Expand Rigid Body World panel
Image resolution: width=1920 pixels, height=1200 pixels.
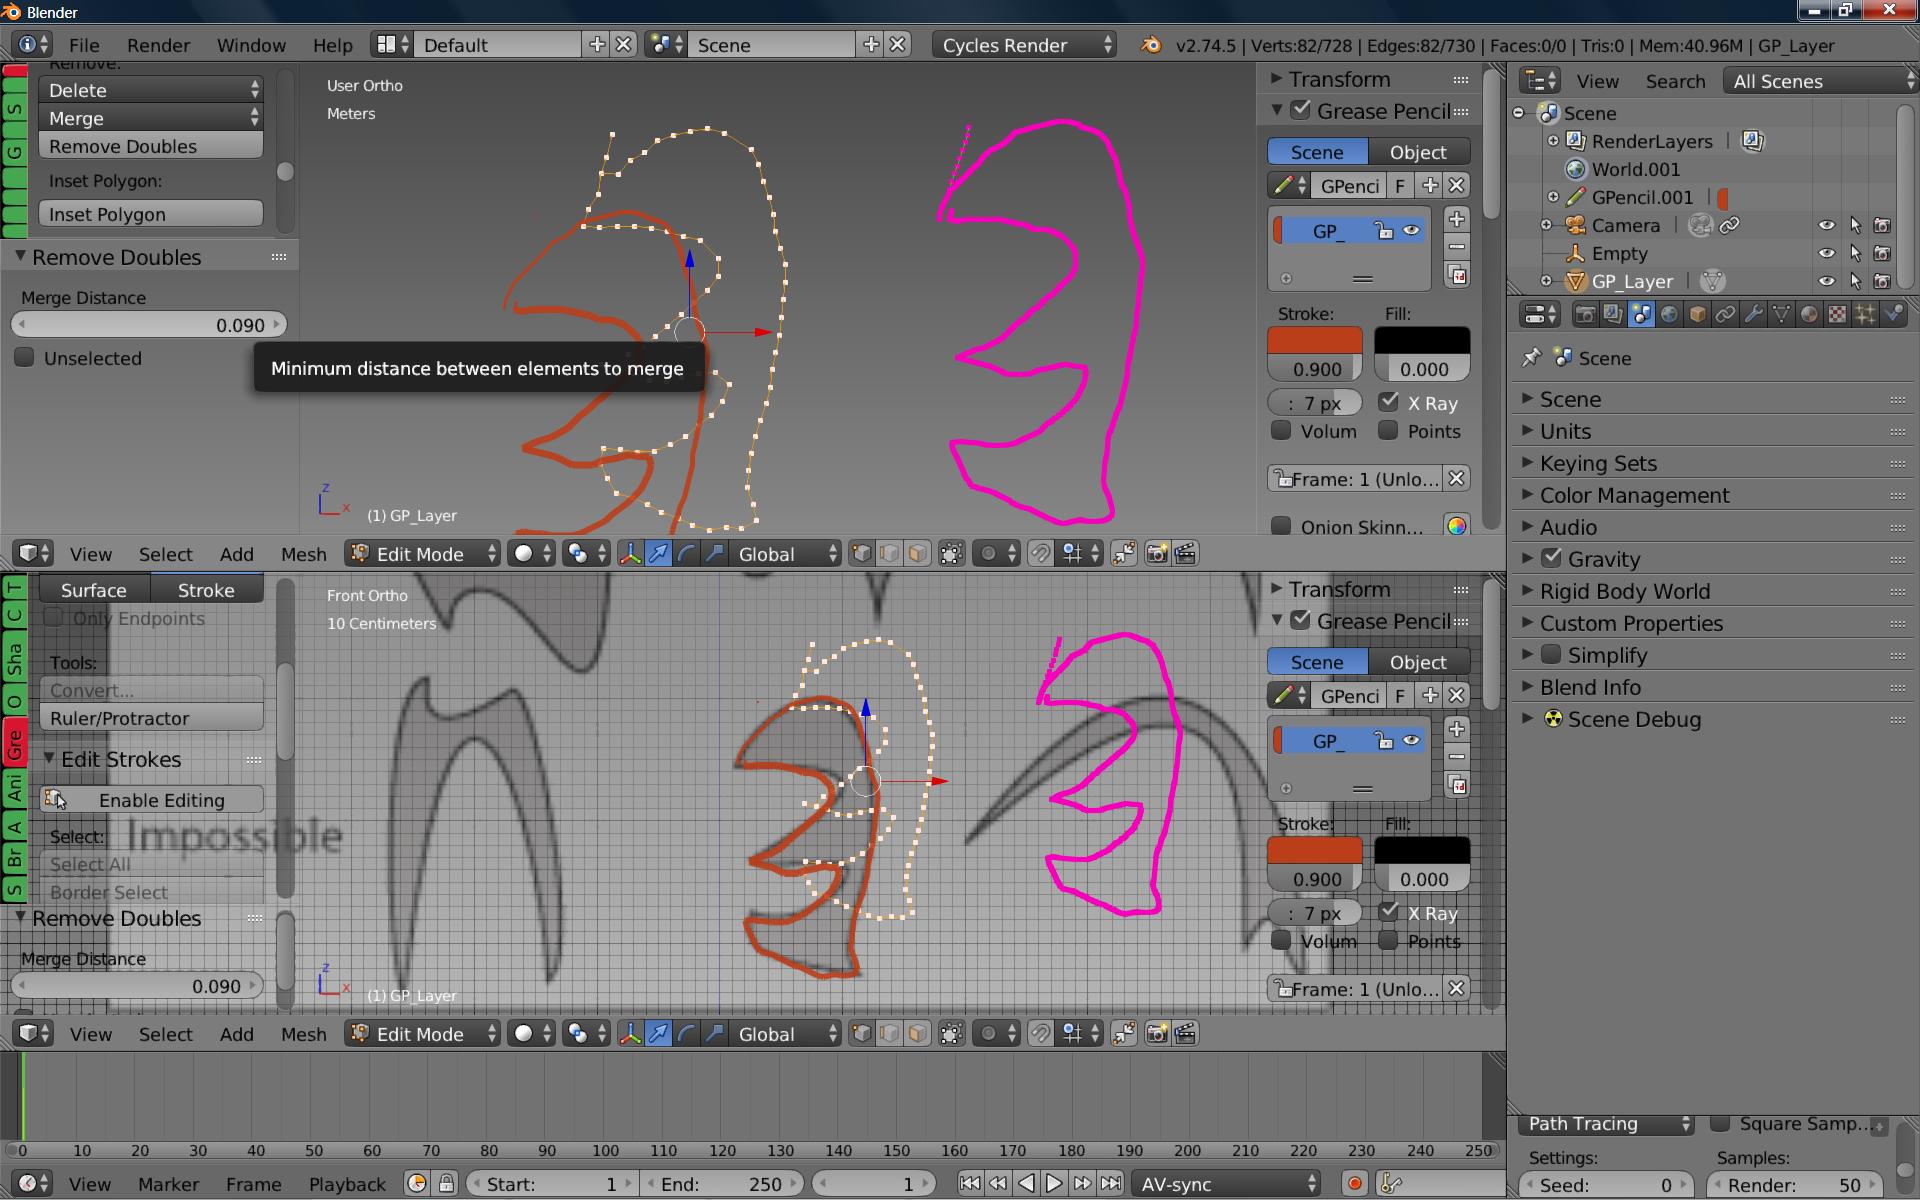[1625, 591]
